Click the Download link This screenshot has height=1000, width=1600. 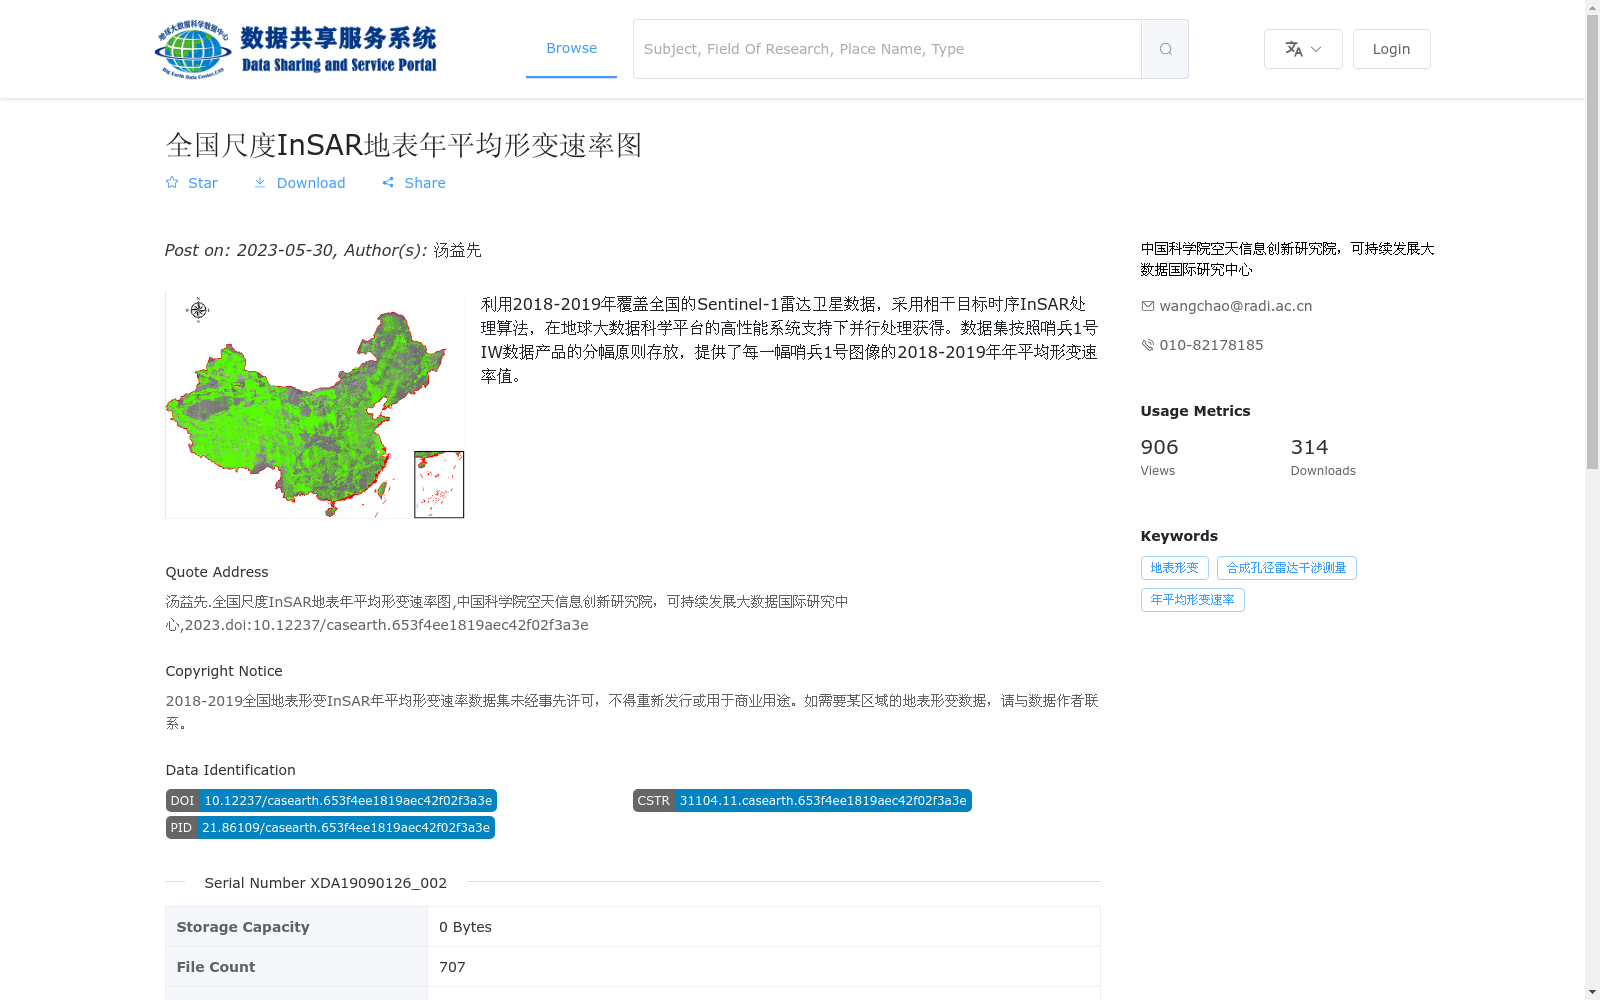299,183
